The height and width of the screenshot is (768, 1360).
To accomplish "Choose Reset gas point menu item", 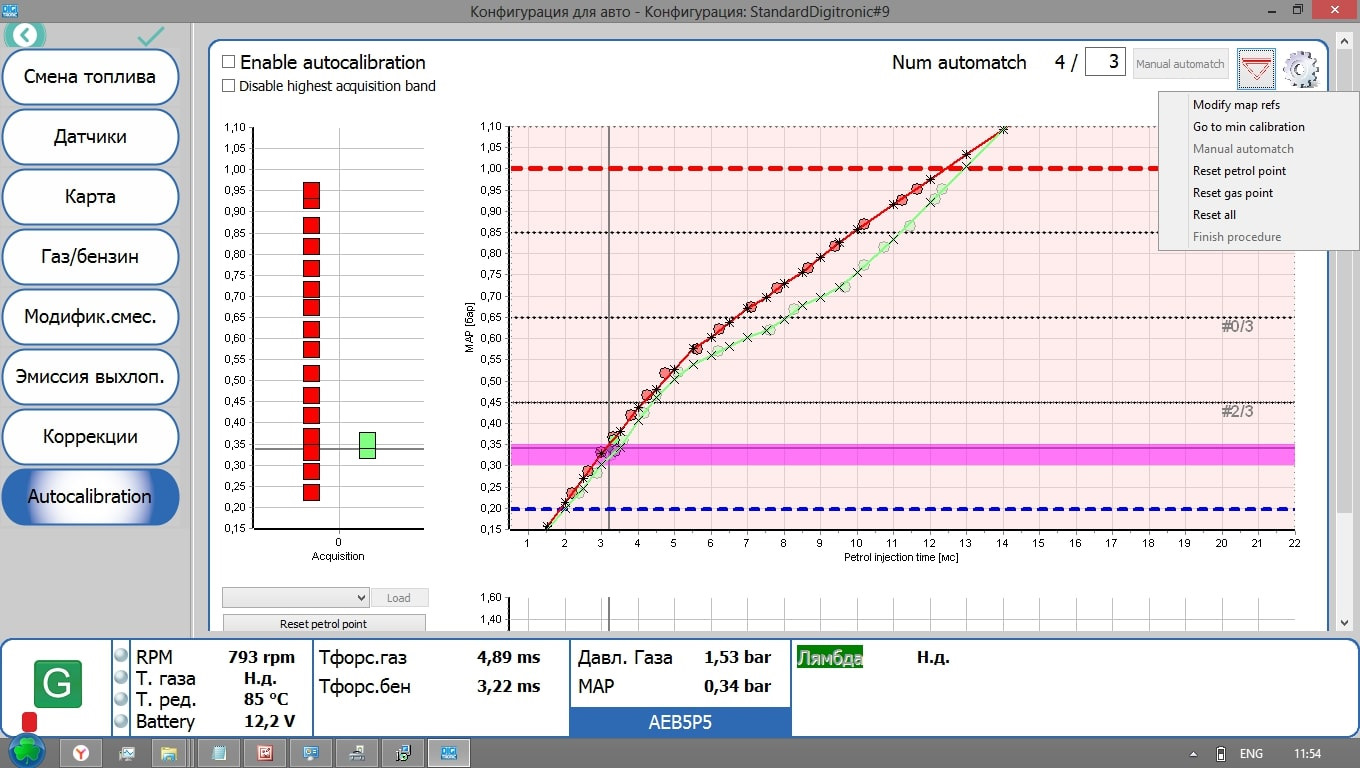I will (1233, 193).
